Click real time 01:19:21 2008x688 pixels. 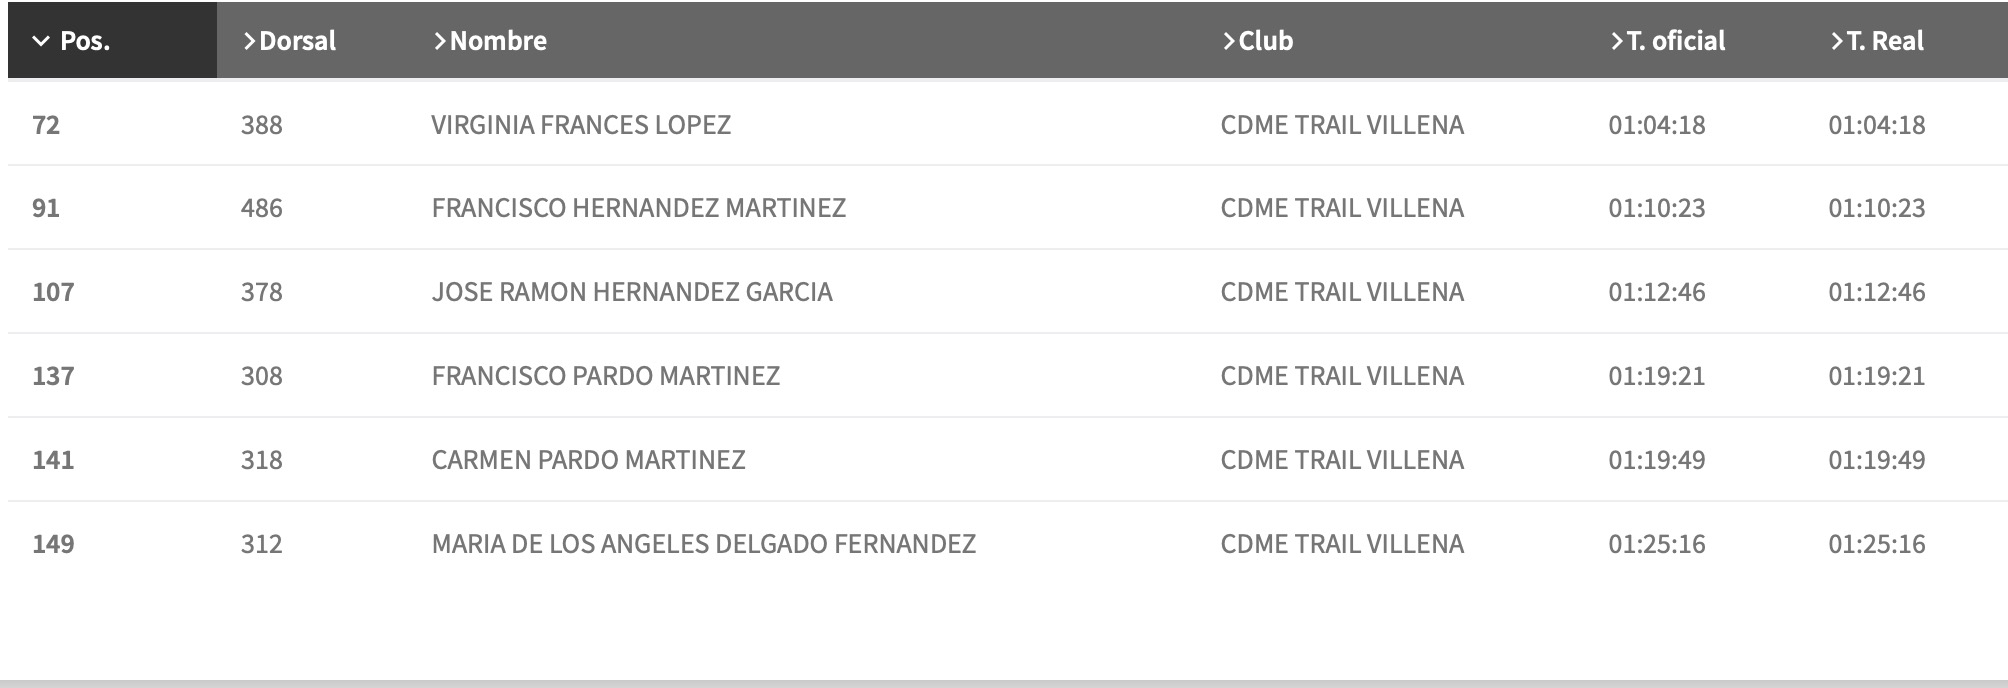[x=1876, y=376]
